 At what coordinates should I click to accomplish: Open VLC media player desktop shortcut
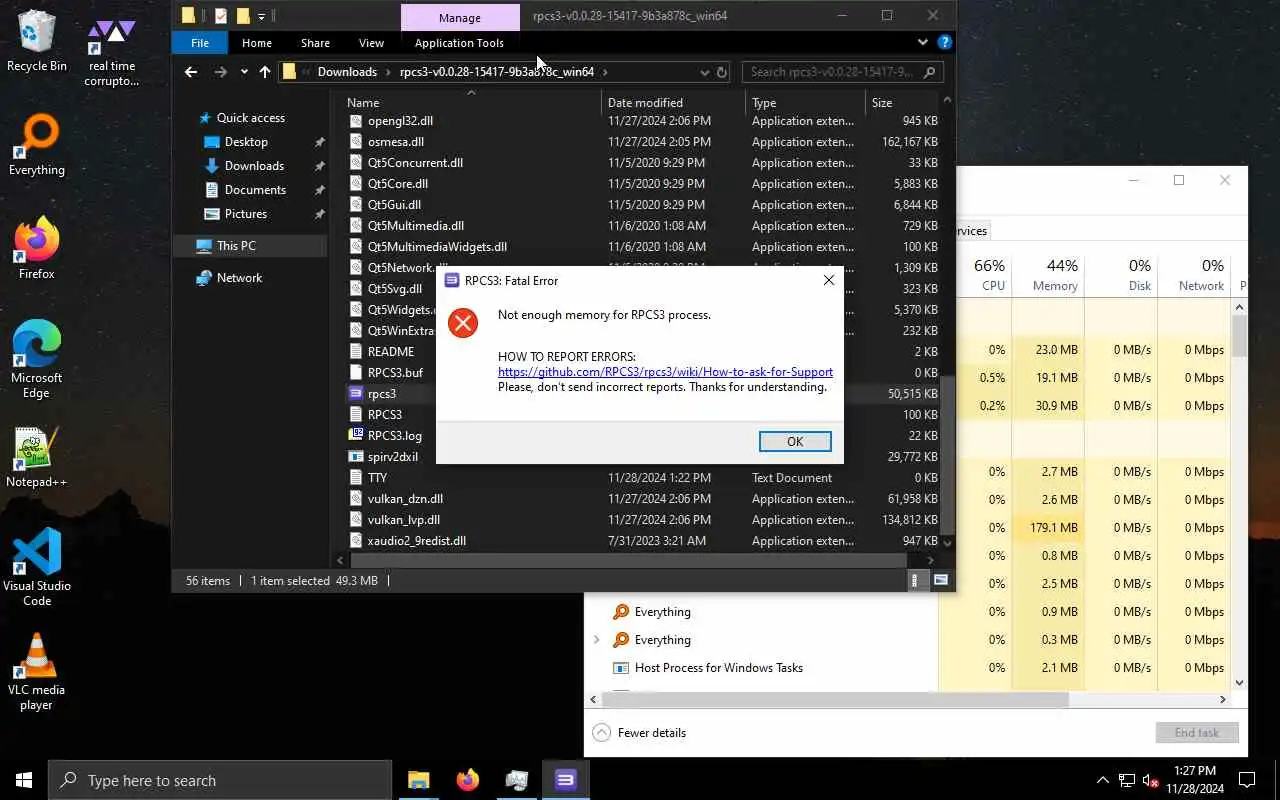(37, 672)
